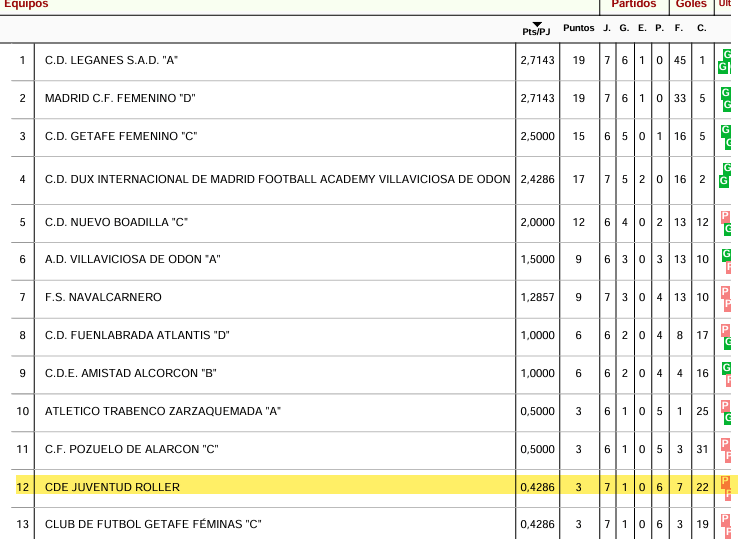Open team MADRID C.F. FEMENINO "D"
This screenshot has height=539, width=738.
[120, 98]
